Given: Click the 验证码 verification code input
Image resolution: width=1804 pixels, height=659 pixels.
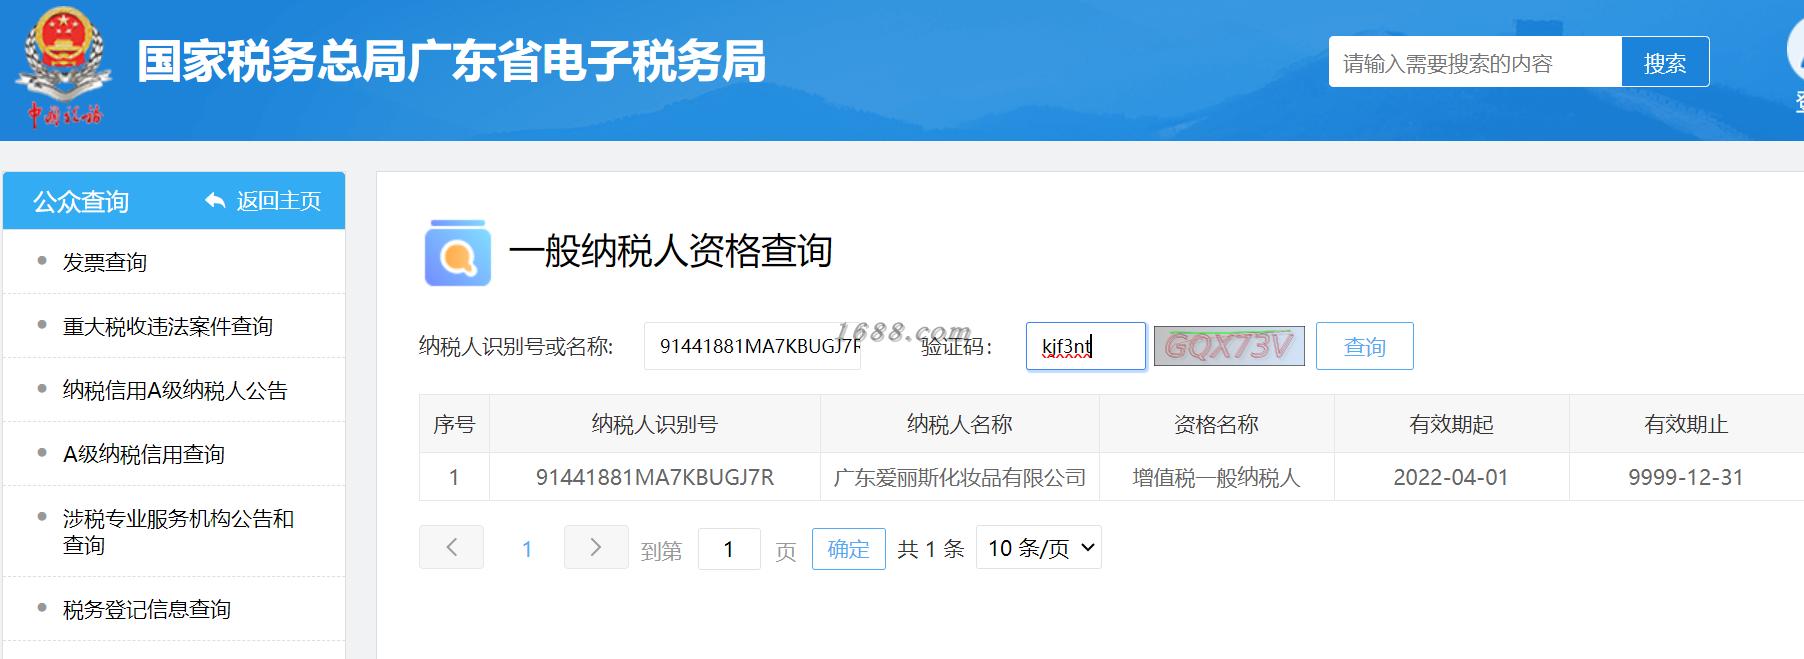Looking at the screenshot, I should 1086,346.
